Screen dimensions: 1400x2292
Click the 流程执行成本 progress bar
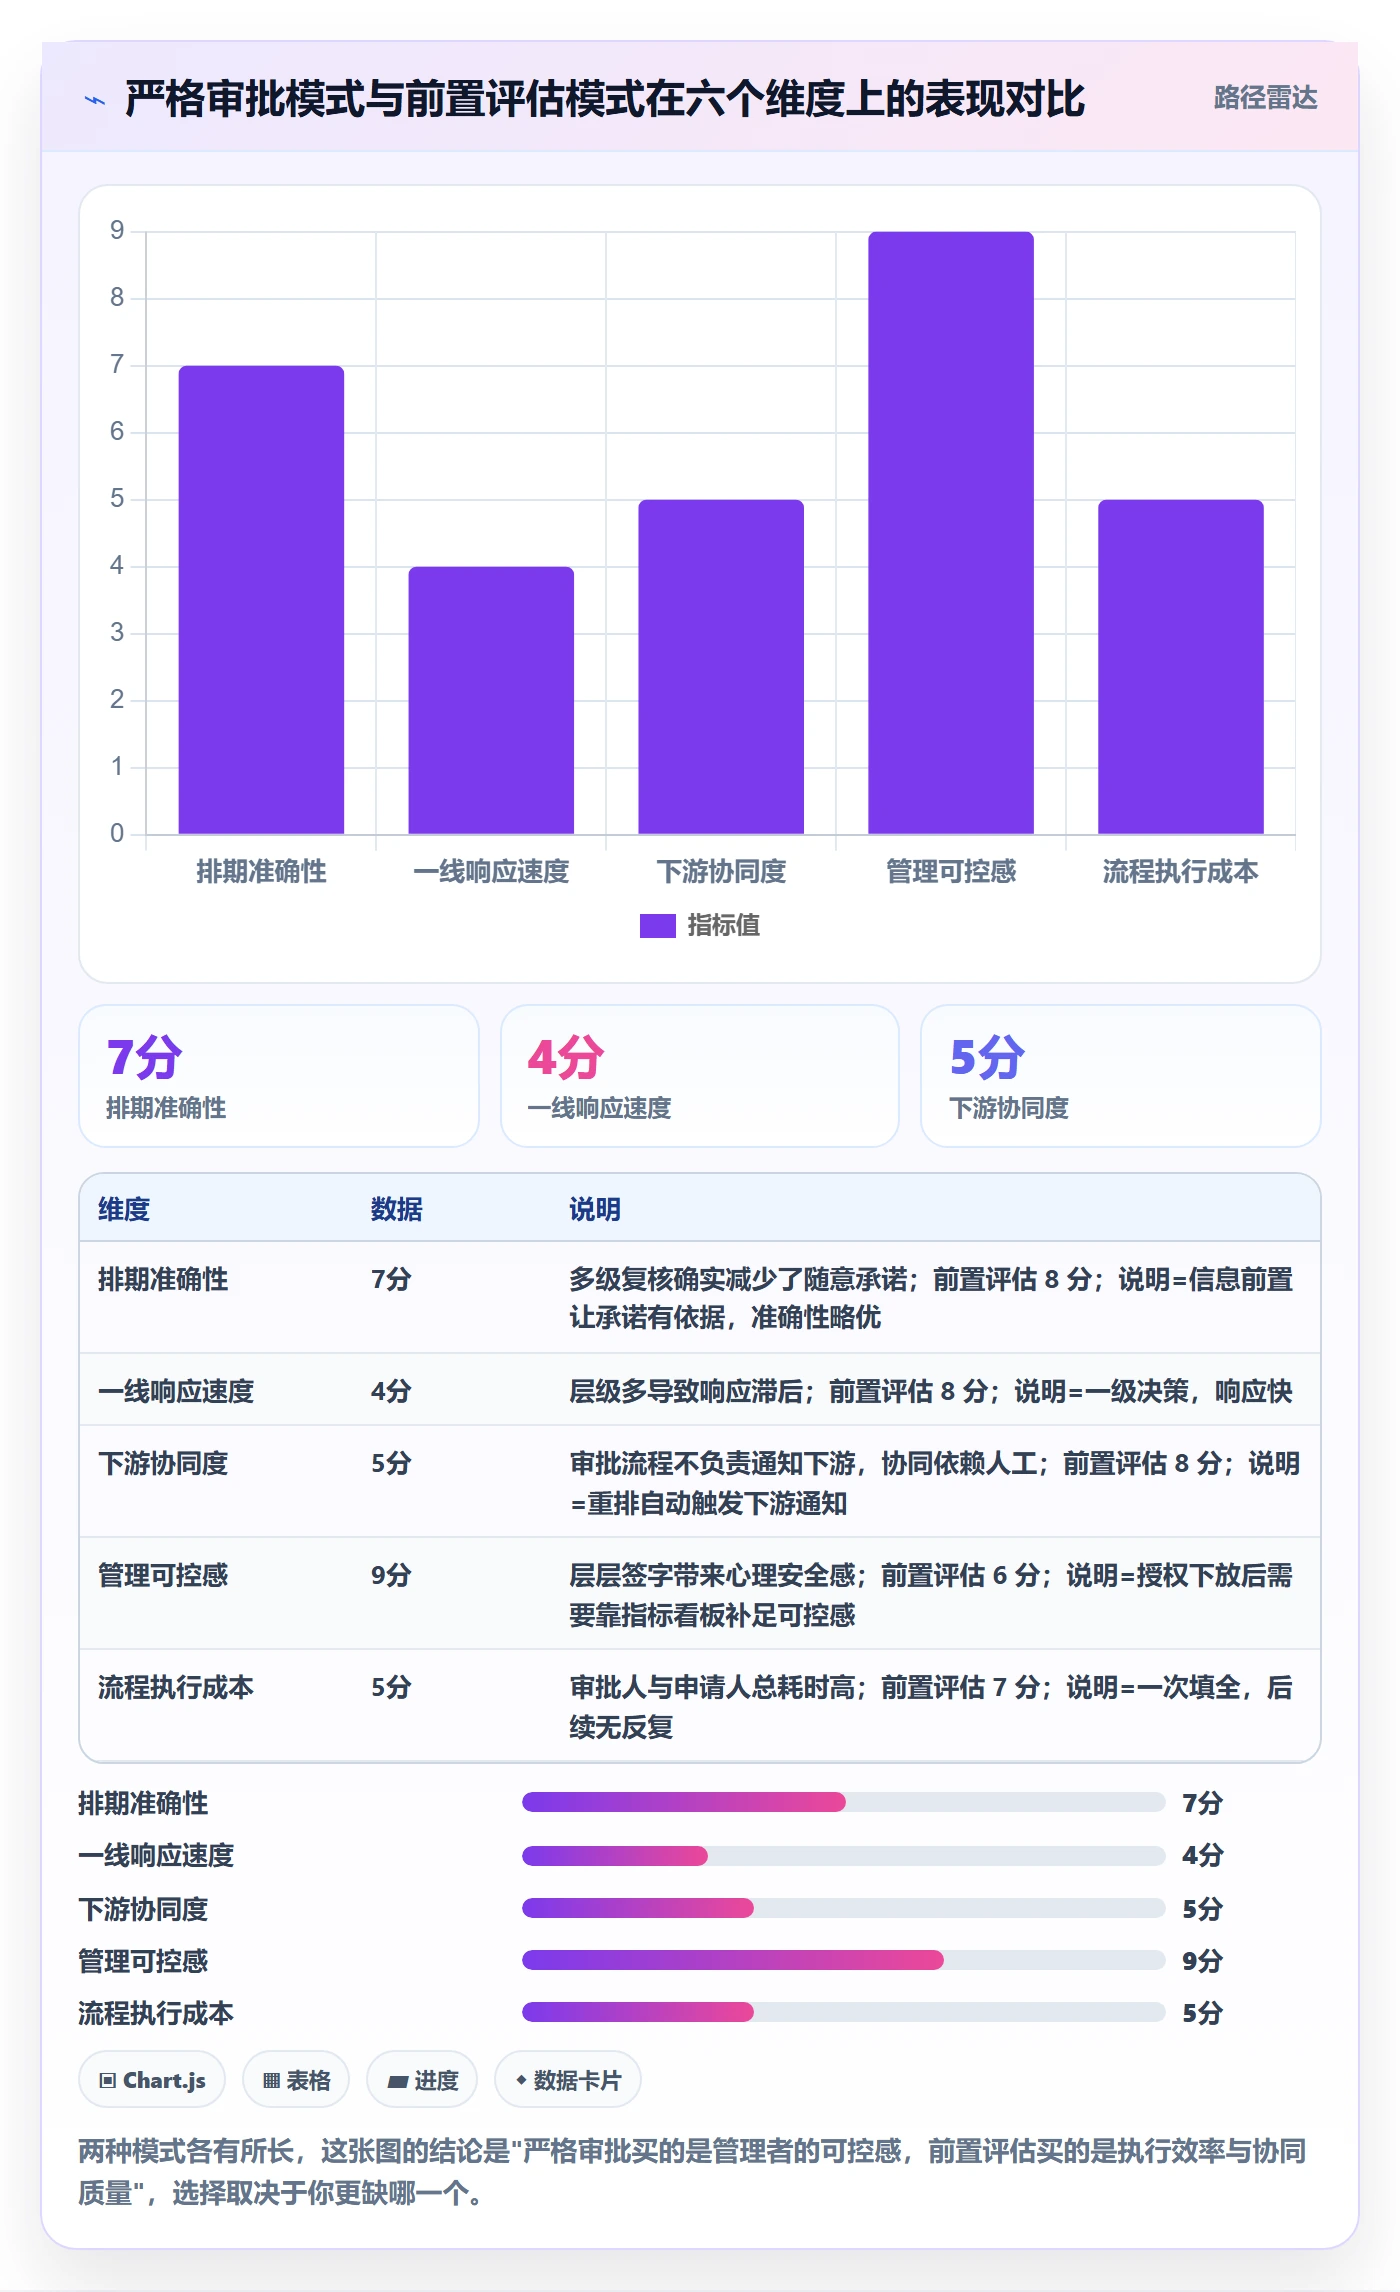click(x=843, y=2012)
